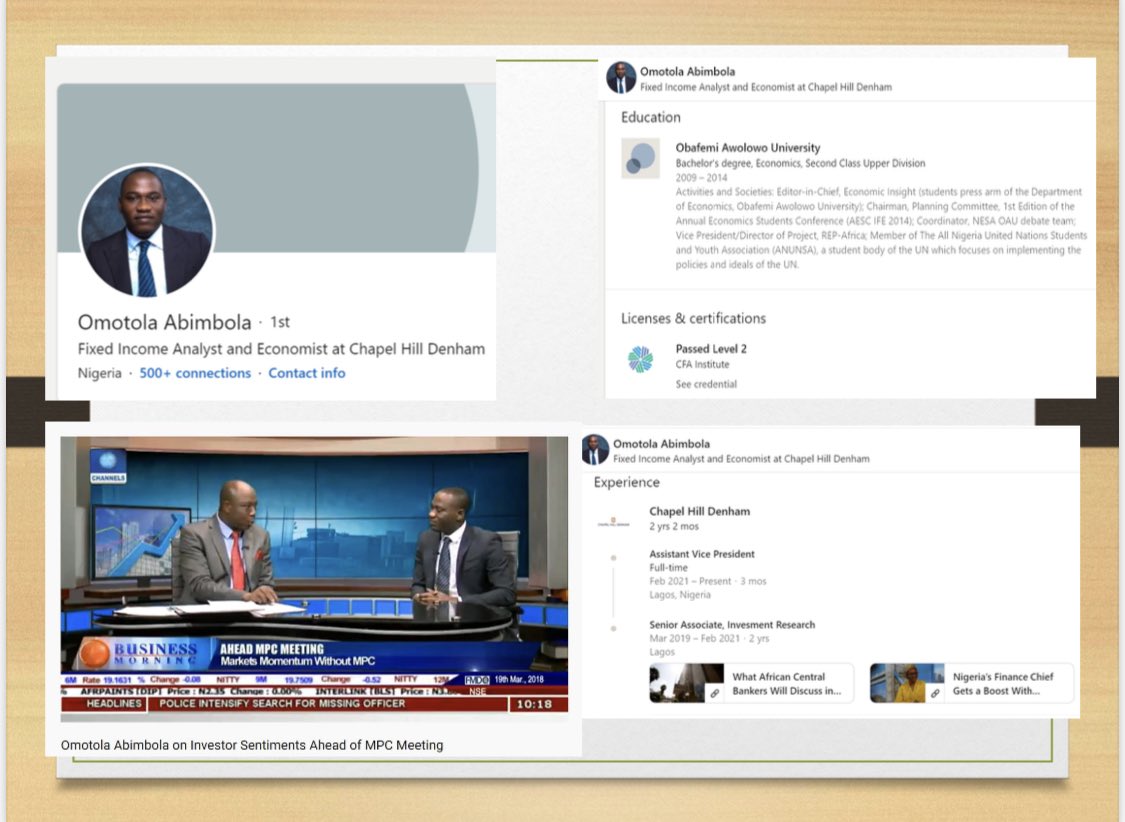The image size is (1125, 822).
Task: Click the 'Fixed Income Analyst and Economist' headline on the profile card
Action: [x=281, y=349]
